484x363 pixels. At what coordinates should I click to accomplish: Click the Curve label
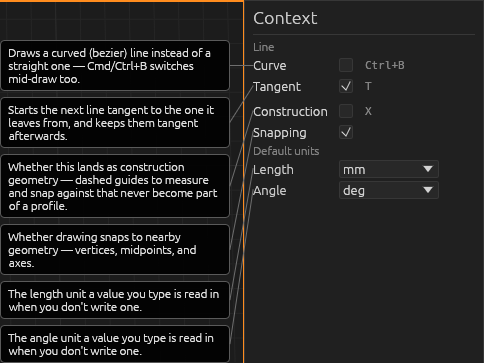(270, 66)
